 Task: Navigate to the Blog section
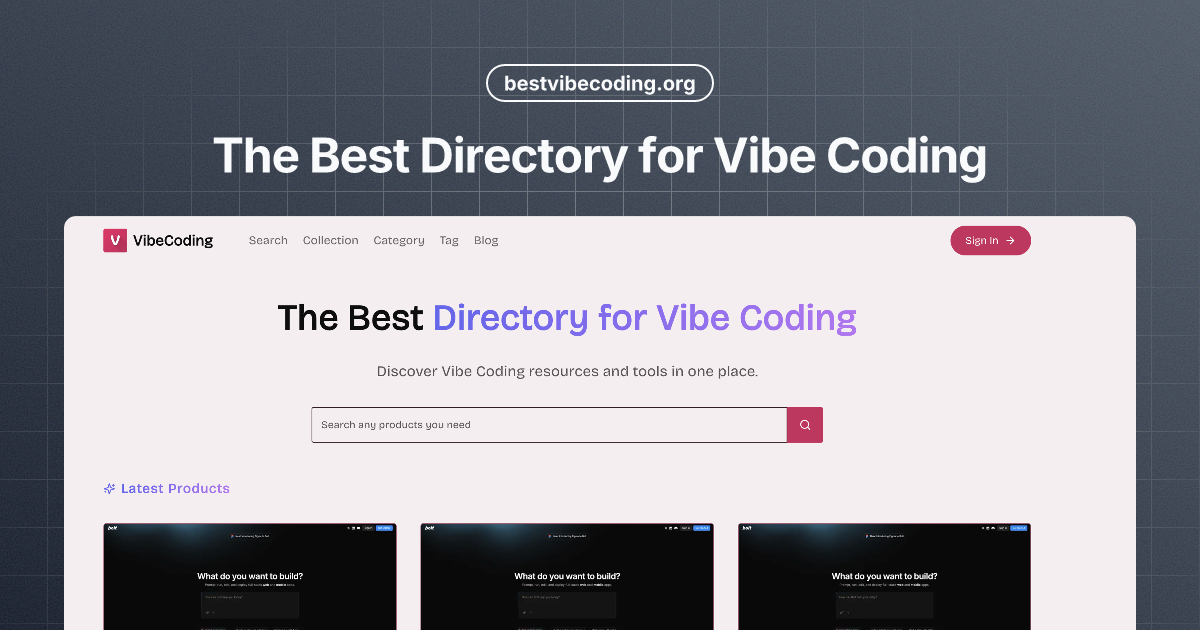[x=486, y=240]
